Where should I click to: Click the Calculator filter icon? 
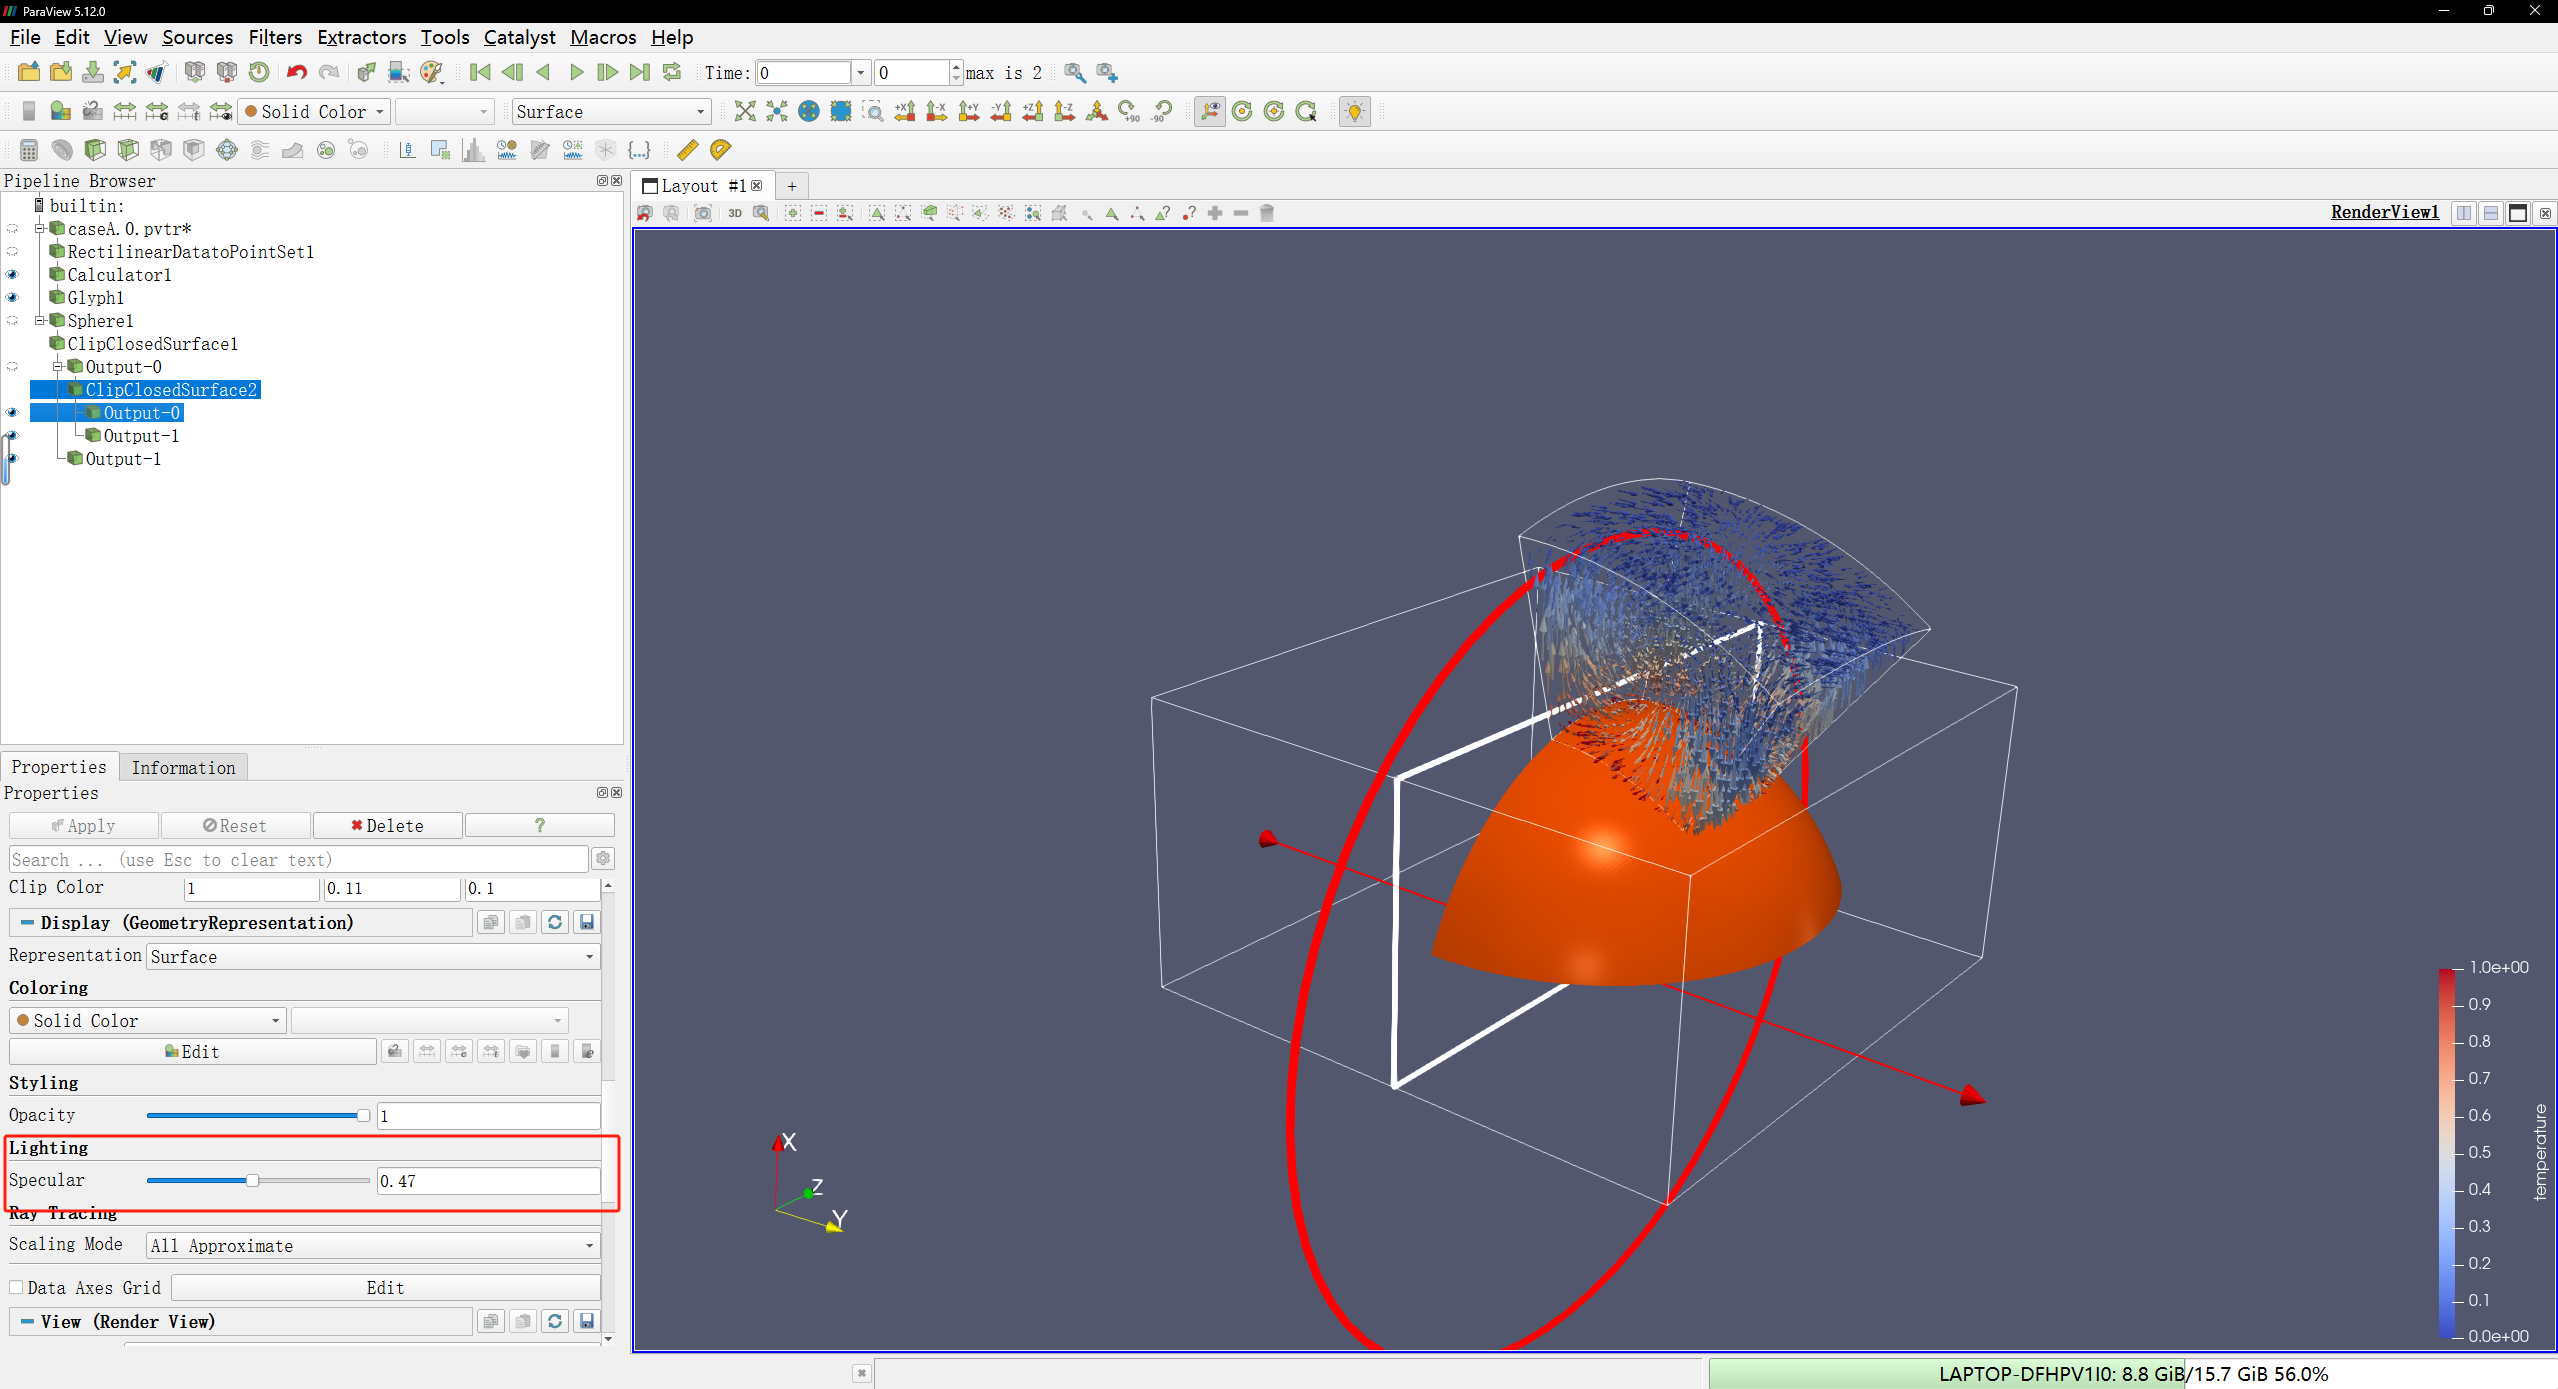point(29,150)
